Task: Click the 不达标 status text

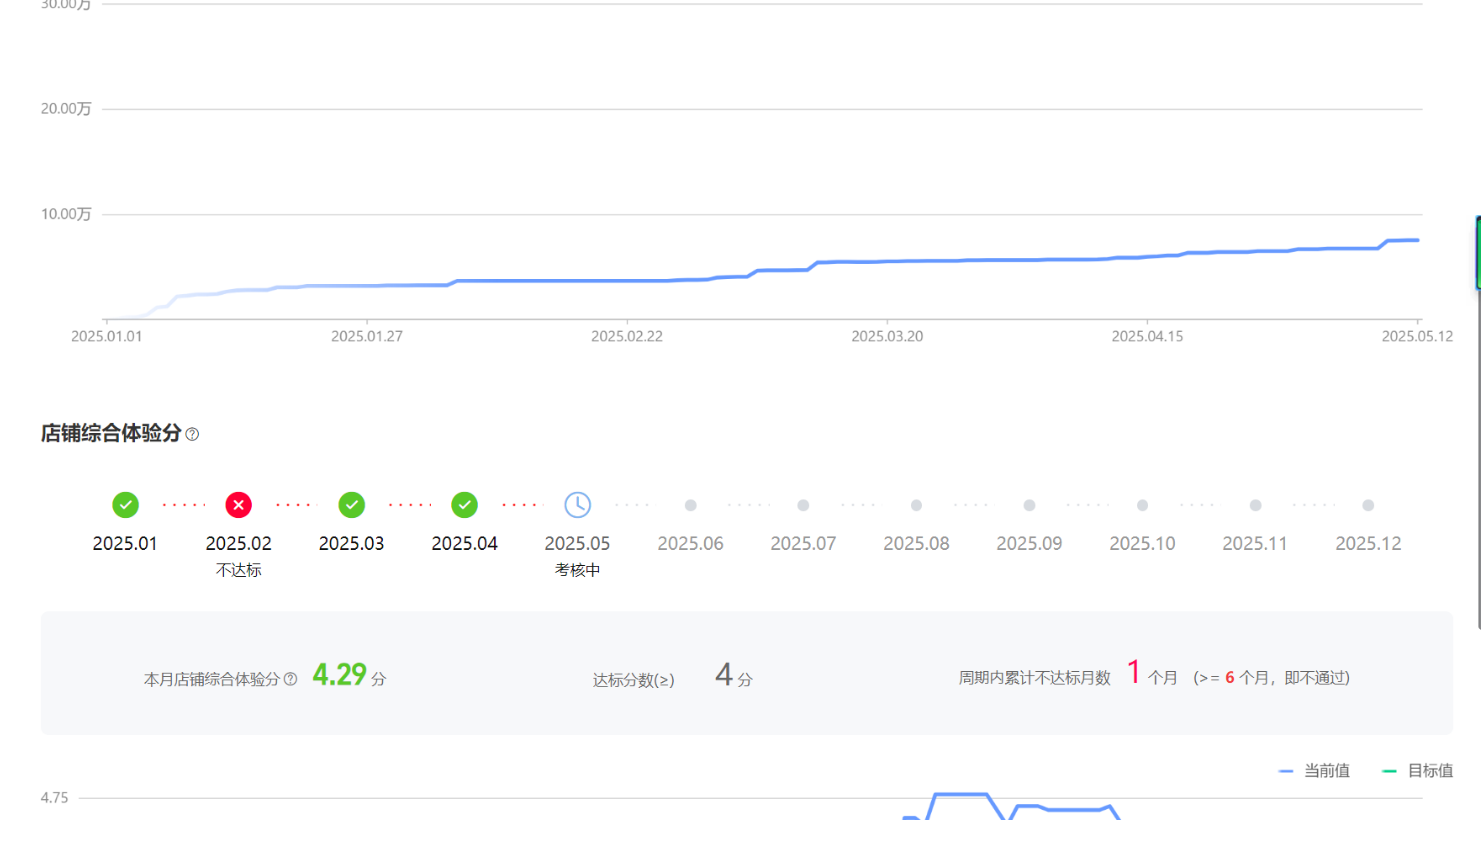Action: pyautogui.click(x=238, y=570)
